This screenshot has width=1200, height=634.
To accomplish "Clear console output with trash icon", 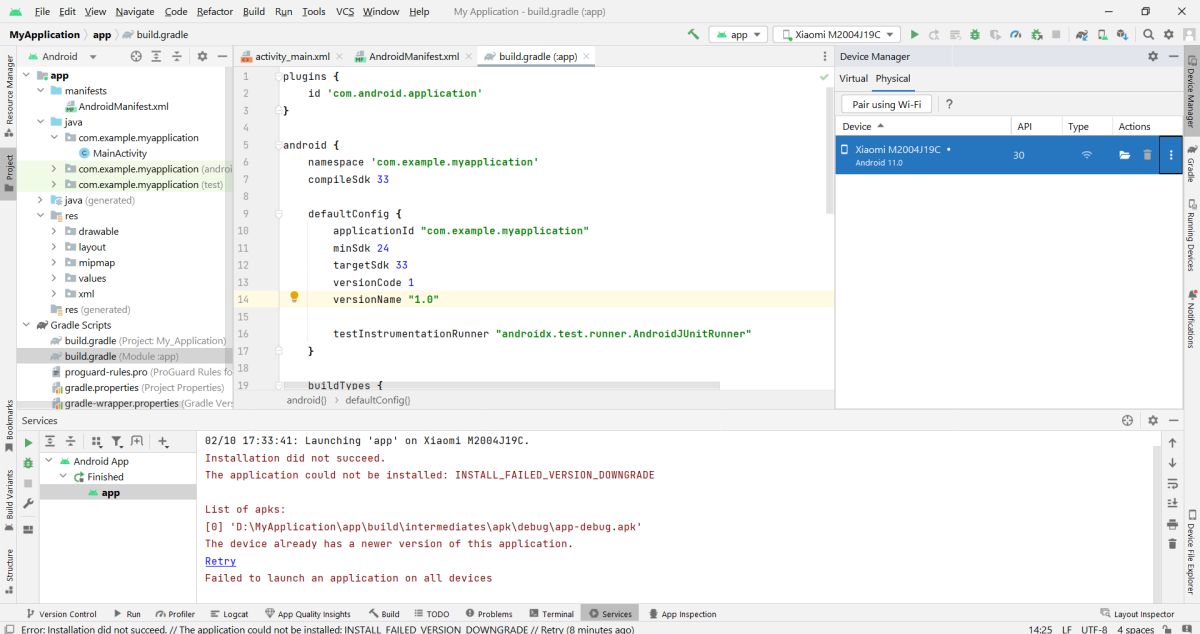I will [1172, 543].
